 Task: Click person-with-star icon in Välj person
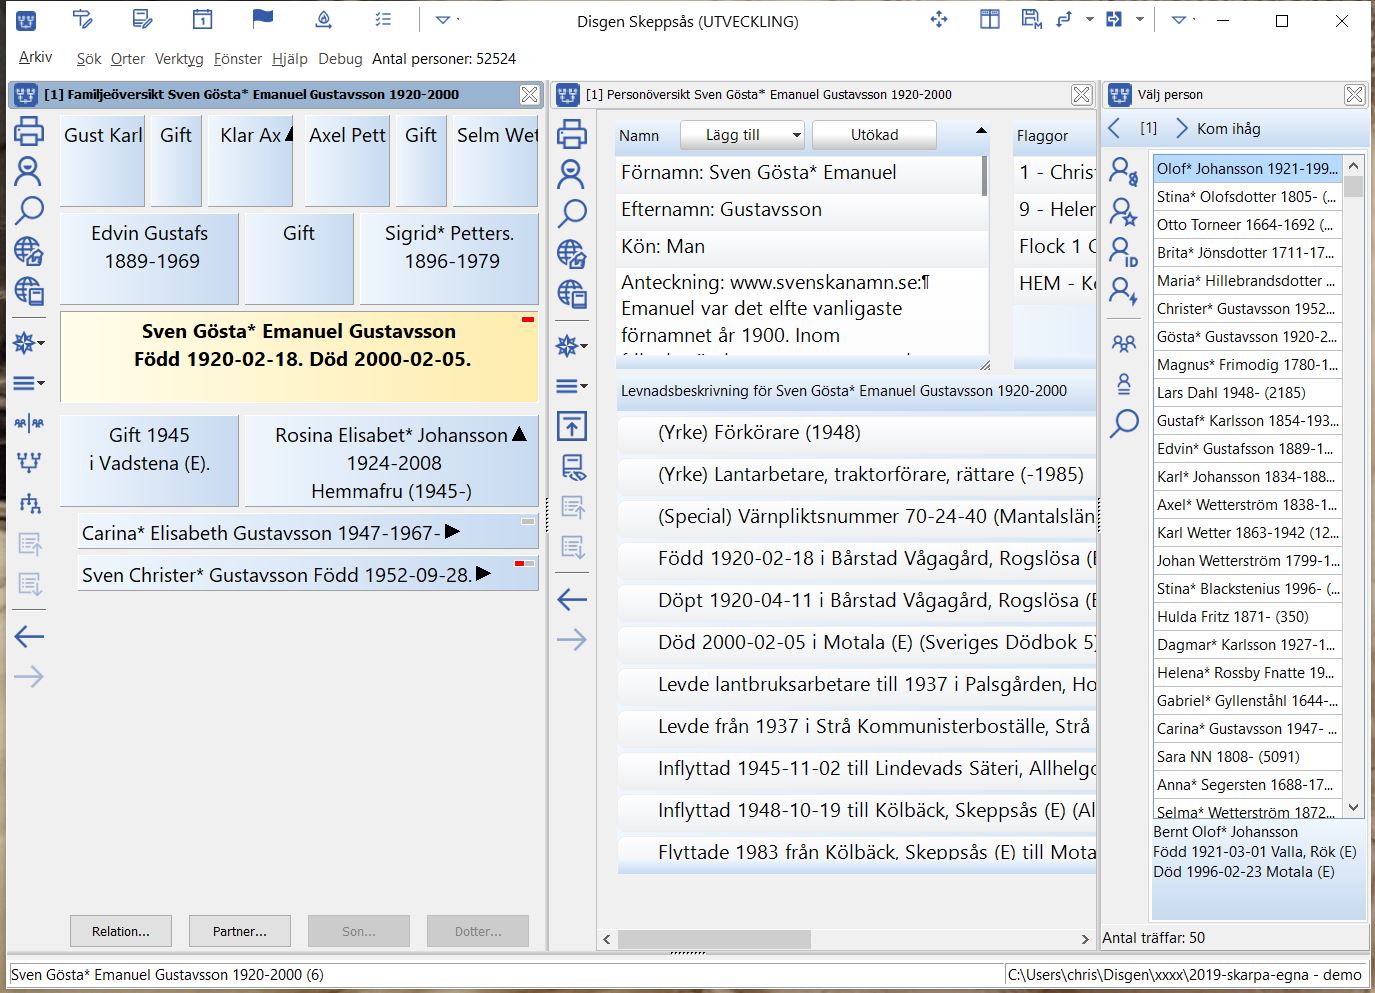[x=1124, y=212]
